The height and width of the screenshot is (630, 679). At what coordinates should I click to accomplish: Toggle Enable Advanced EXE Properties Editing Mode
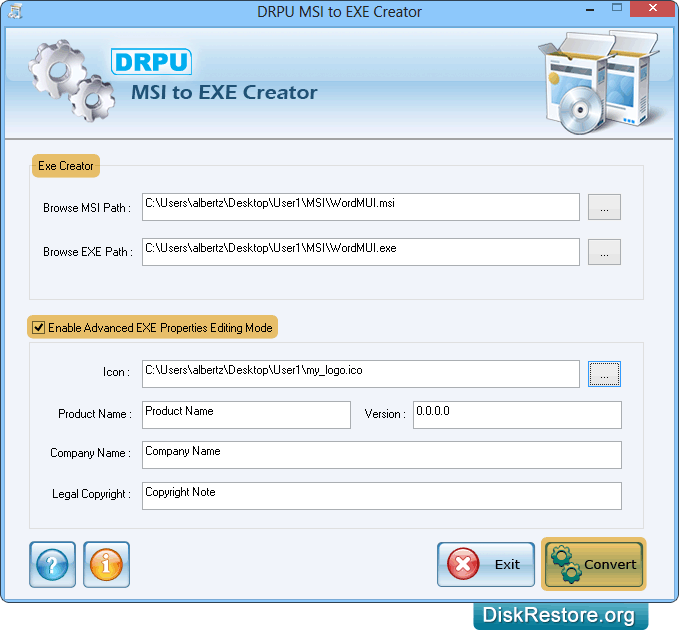[39, 327]
